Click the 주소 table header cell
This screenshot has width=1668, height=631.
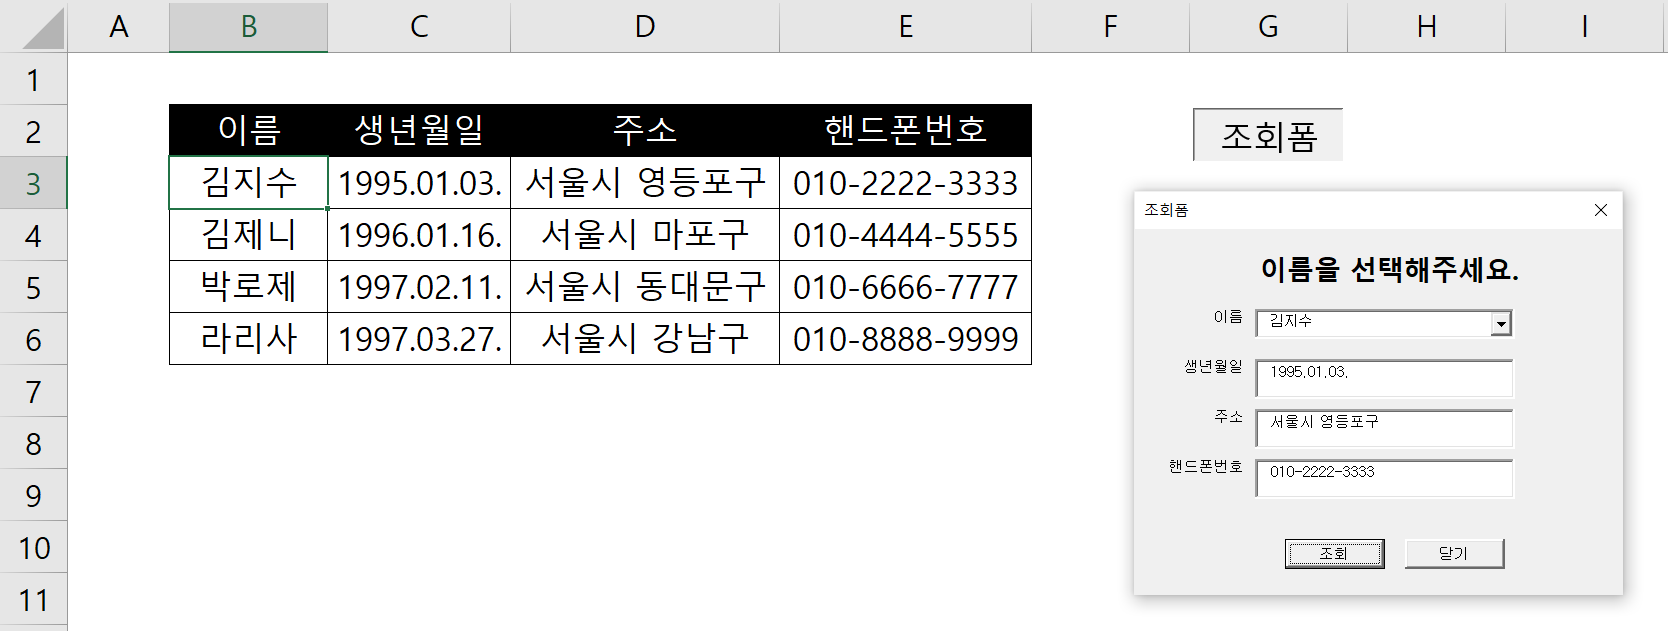tap(645, 130)
